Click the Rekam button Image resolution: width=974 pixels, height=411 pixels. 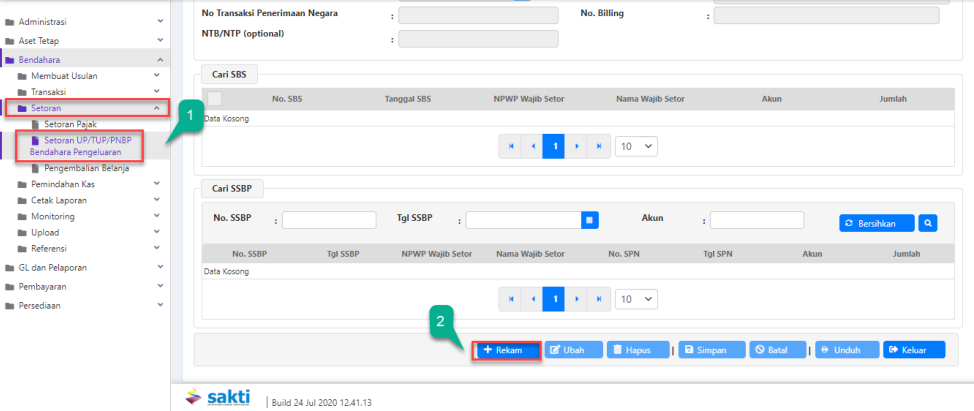(x=506, y=350)
